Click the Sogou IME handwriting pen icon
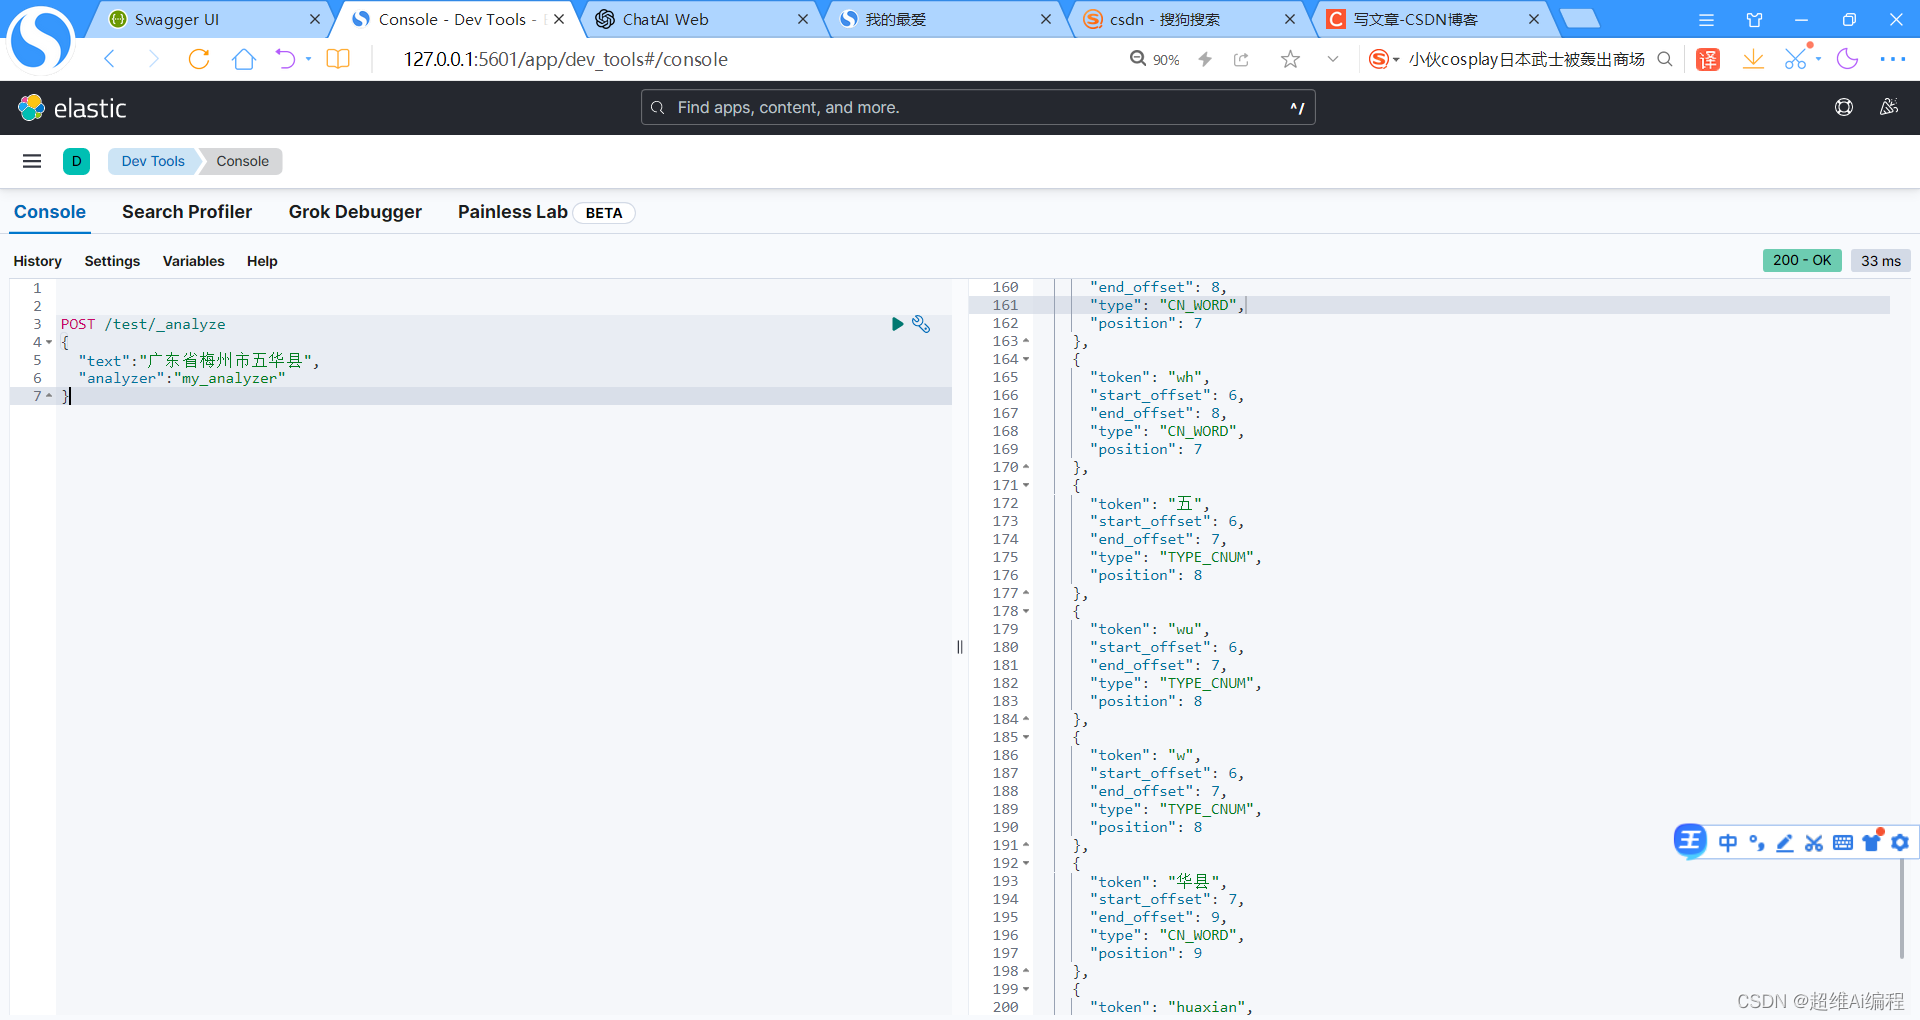Viewport: 1920px width, 1020px height. 1785,842
